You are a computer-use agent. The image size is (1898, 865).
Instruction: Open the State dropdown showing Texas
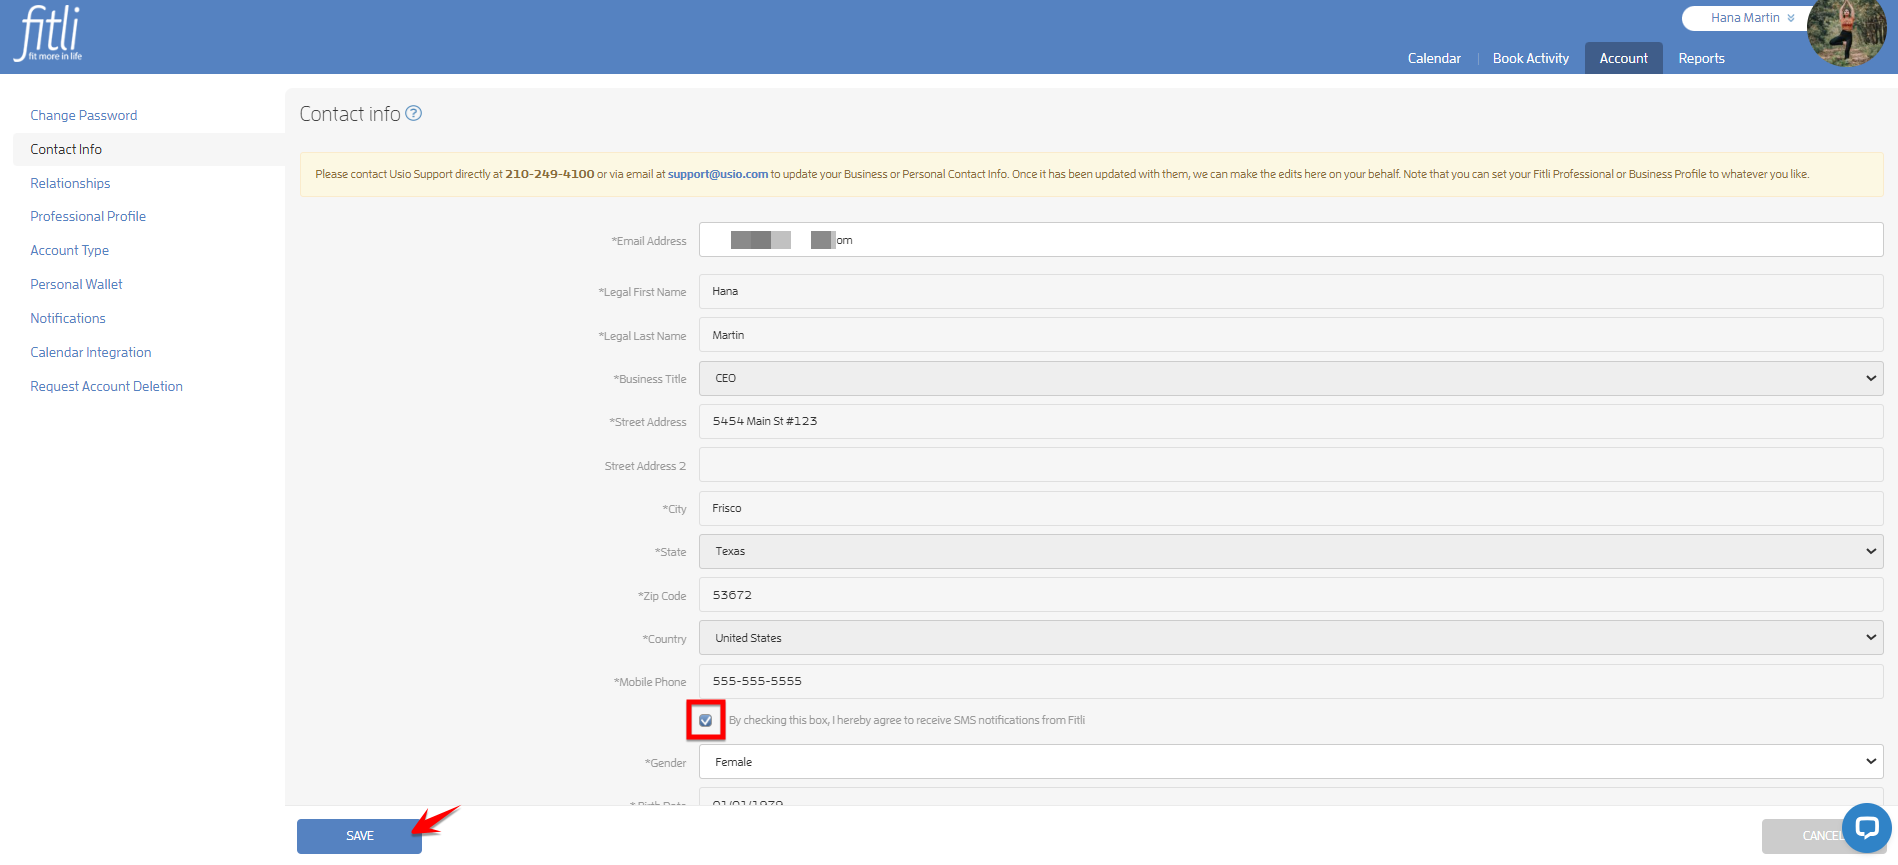(x=1291, y=551)
